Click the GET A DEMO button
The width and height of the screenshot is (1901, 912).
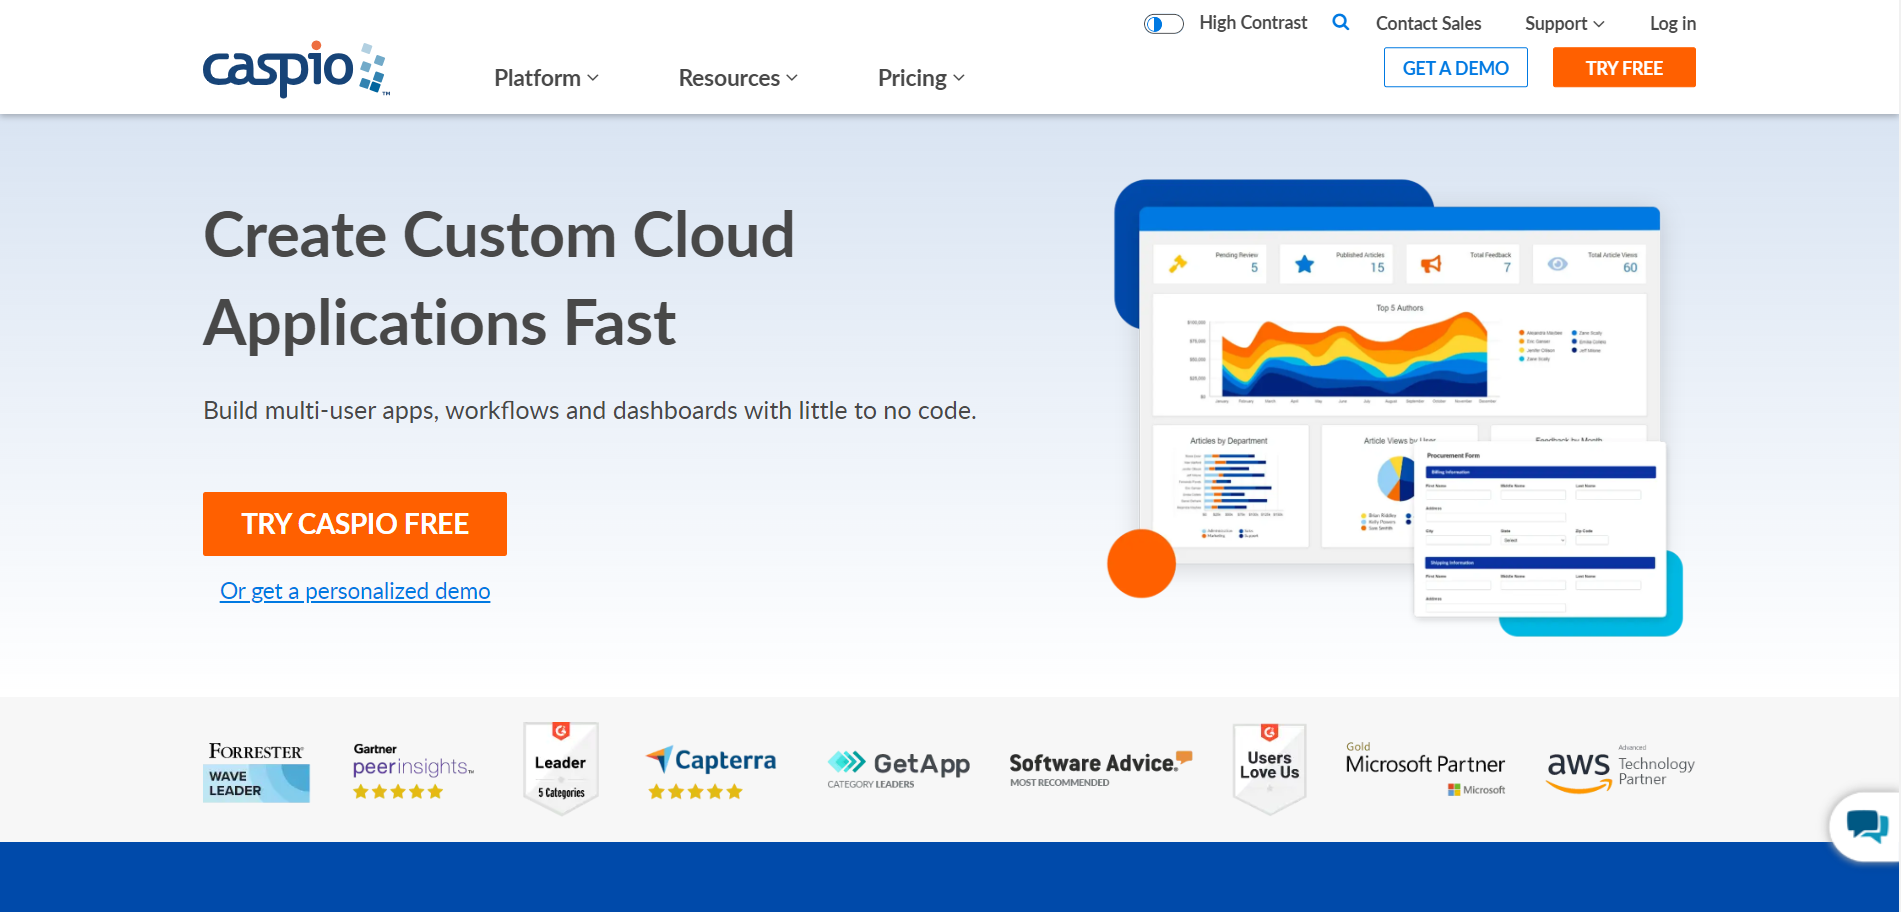pos(1455,67)
